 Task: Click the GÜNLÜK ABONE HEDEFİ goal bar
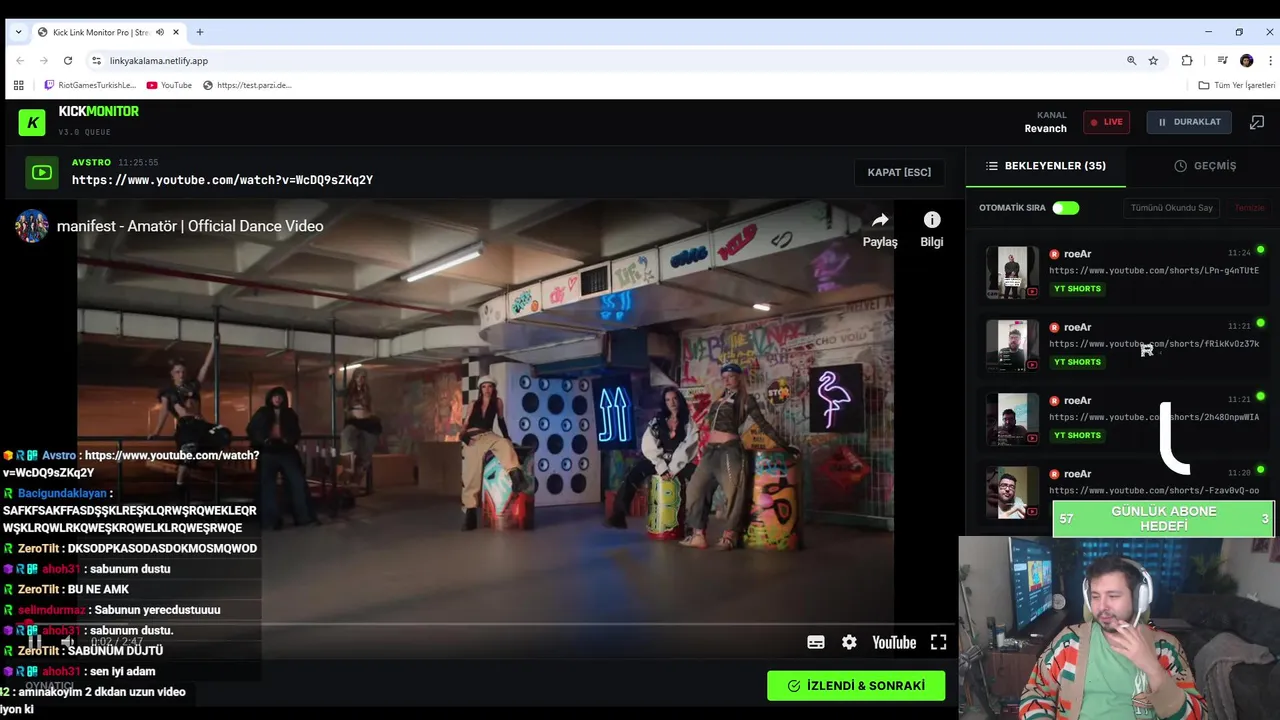pos(1163,519)
